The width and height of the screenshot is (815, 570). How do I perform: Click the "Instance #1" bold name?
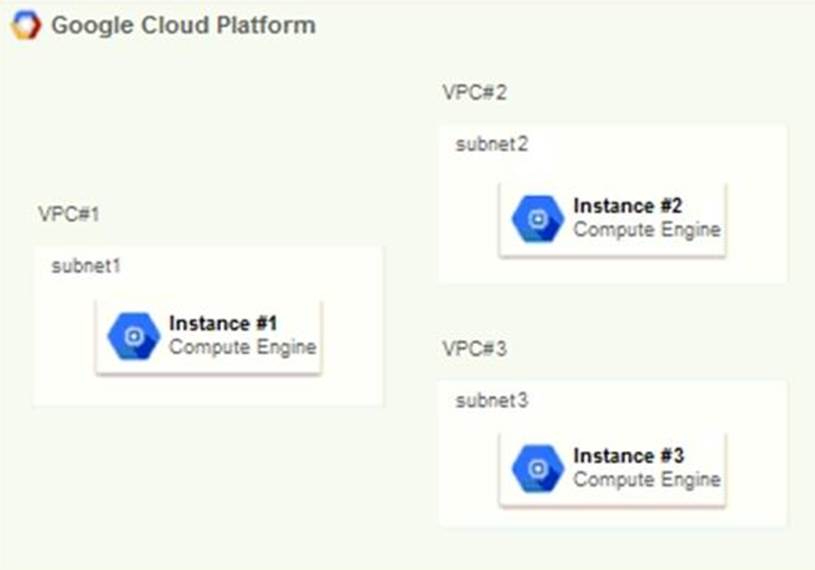coord(223,323)
